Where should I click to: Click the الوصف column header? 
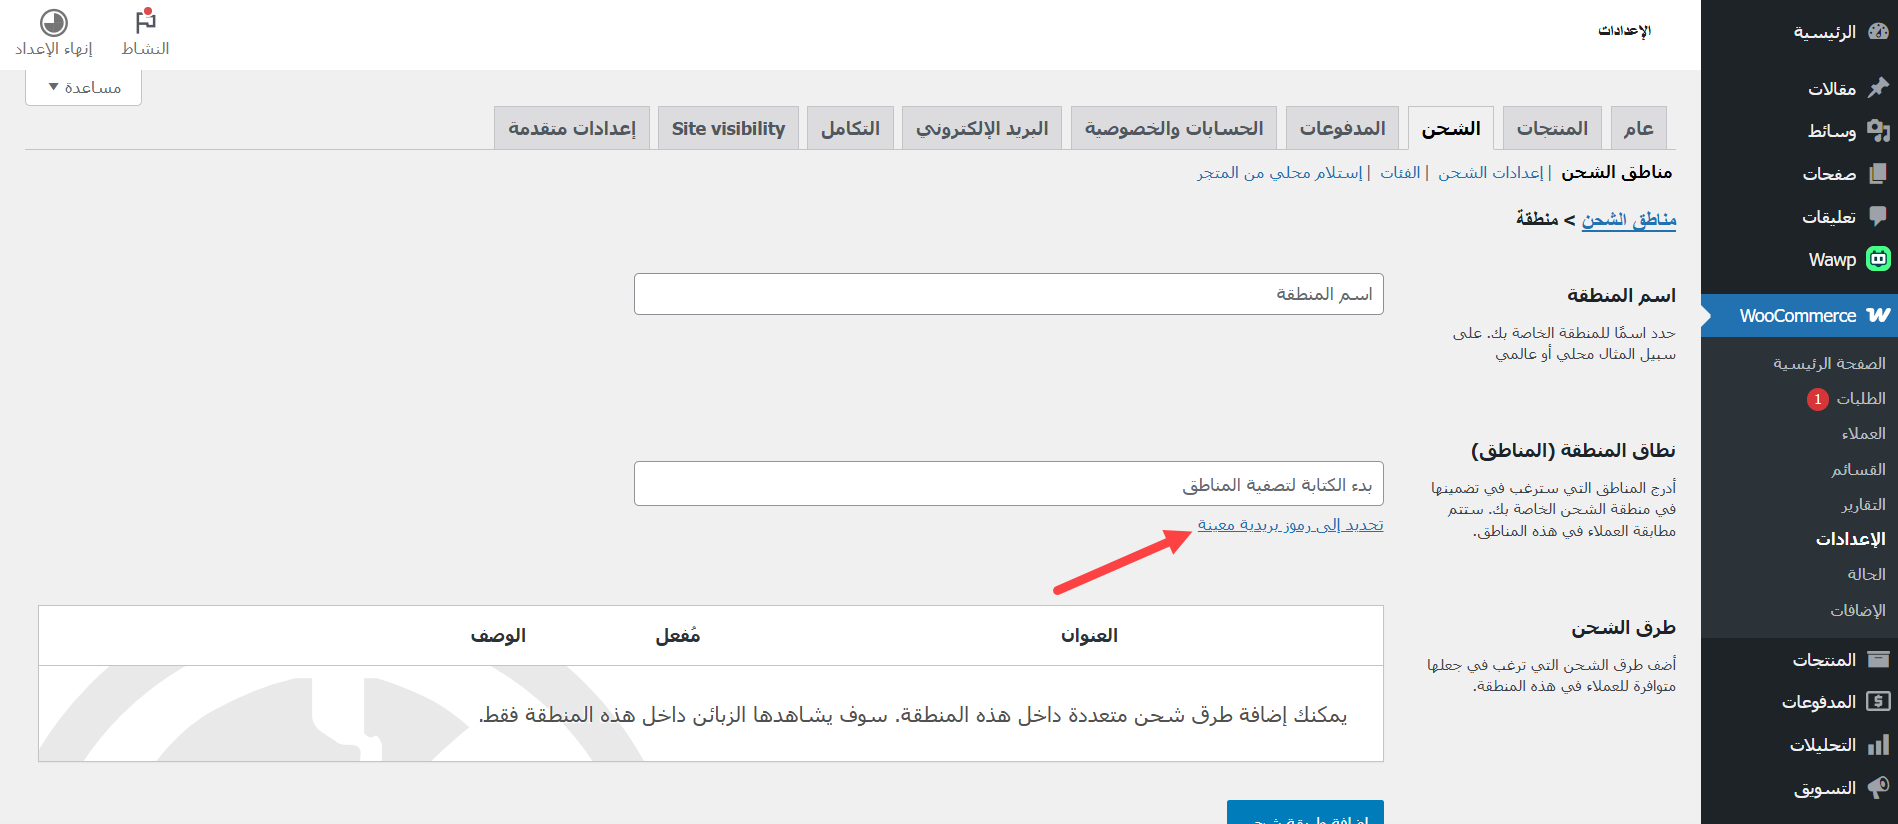click(x=498, y=635)
